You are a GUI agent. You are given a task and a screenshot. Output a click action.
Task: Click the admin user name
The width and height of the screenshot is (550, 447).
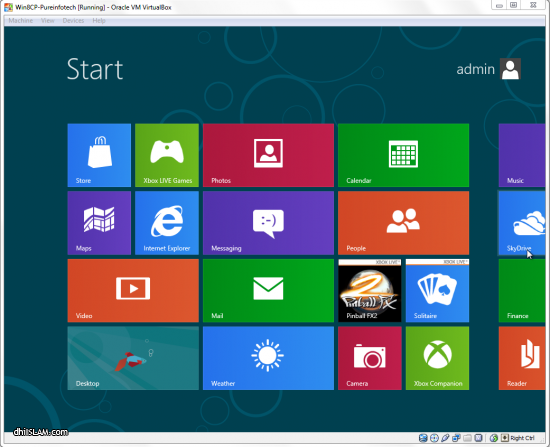click(475, 69)
